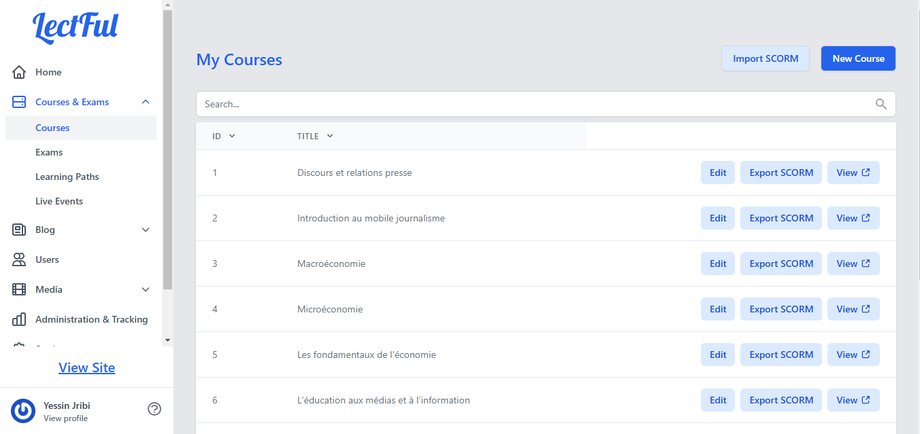Sort courses by ID column
The image size is (920, 434).
[223, 136]
